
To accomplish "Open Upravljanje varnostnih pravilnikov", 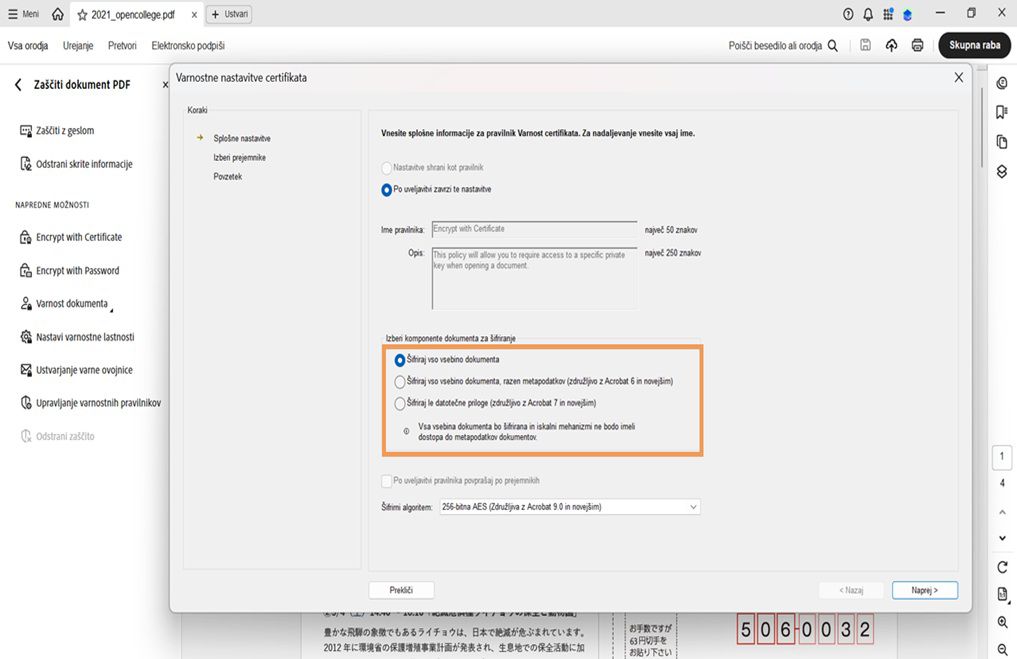I will [90, 403].
